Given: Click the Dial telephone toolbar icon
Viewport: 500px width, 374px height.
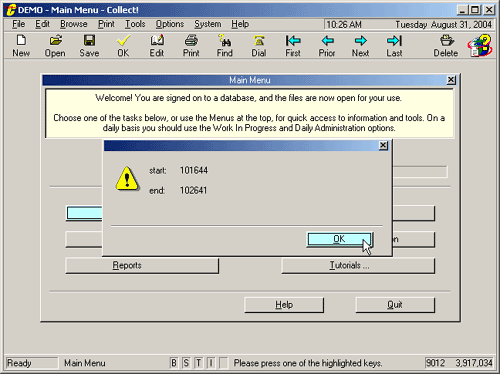Looking at the screenshot, I should 259,41.
